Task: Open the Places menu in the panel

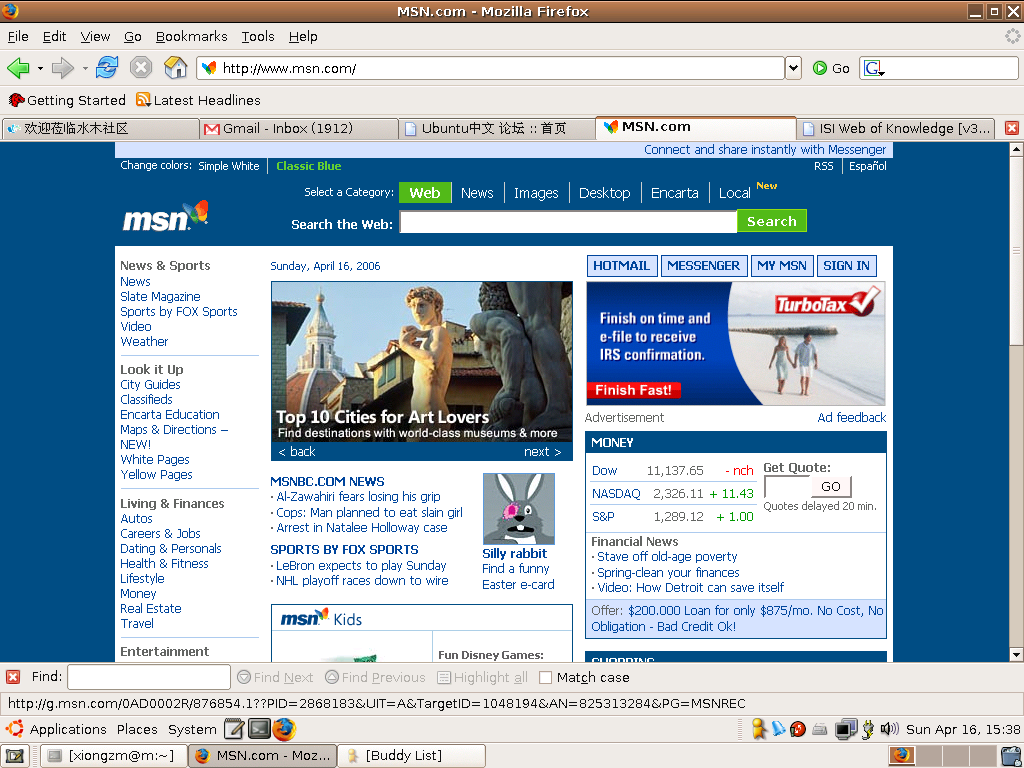Action: [137, 729]
